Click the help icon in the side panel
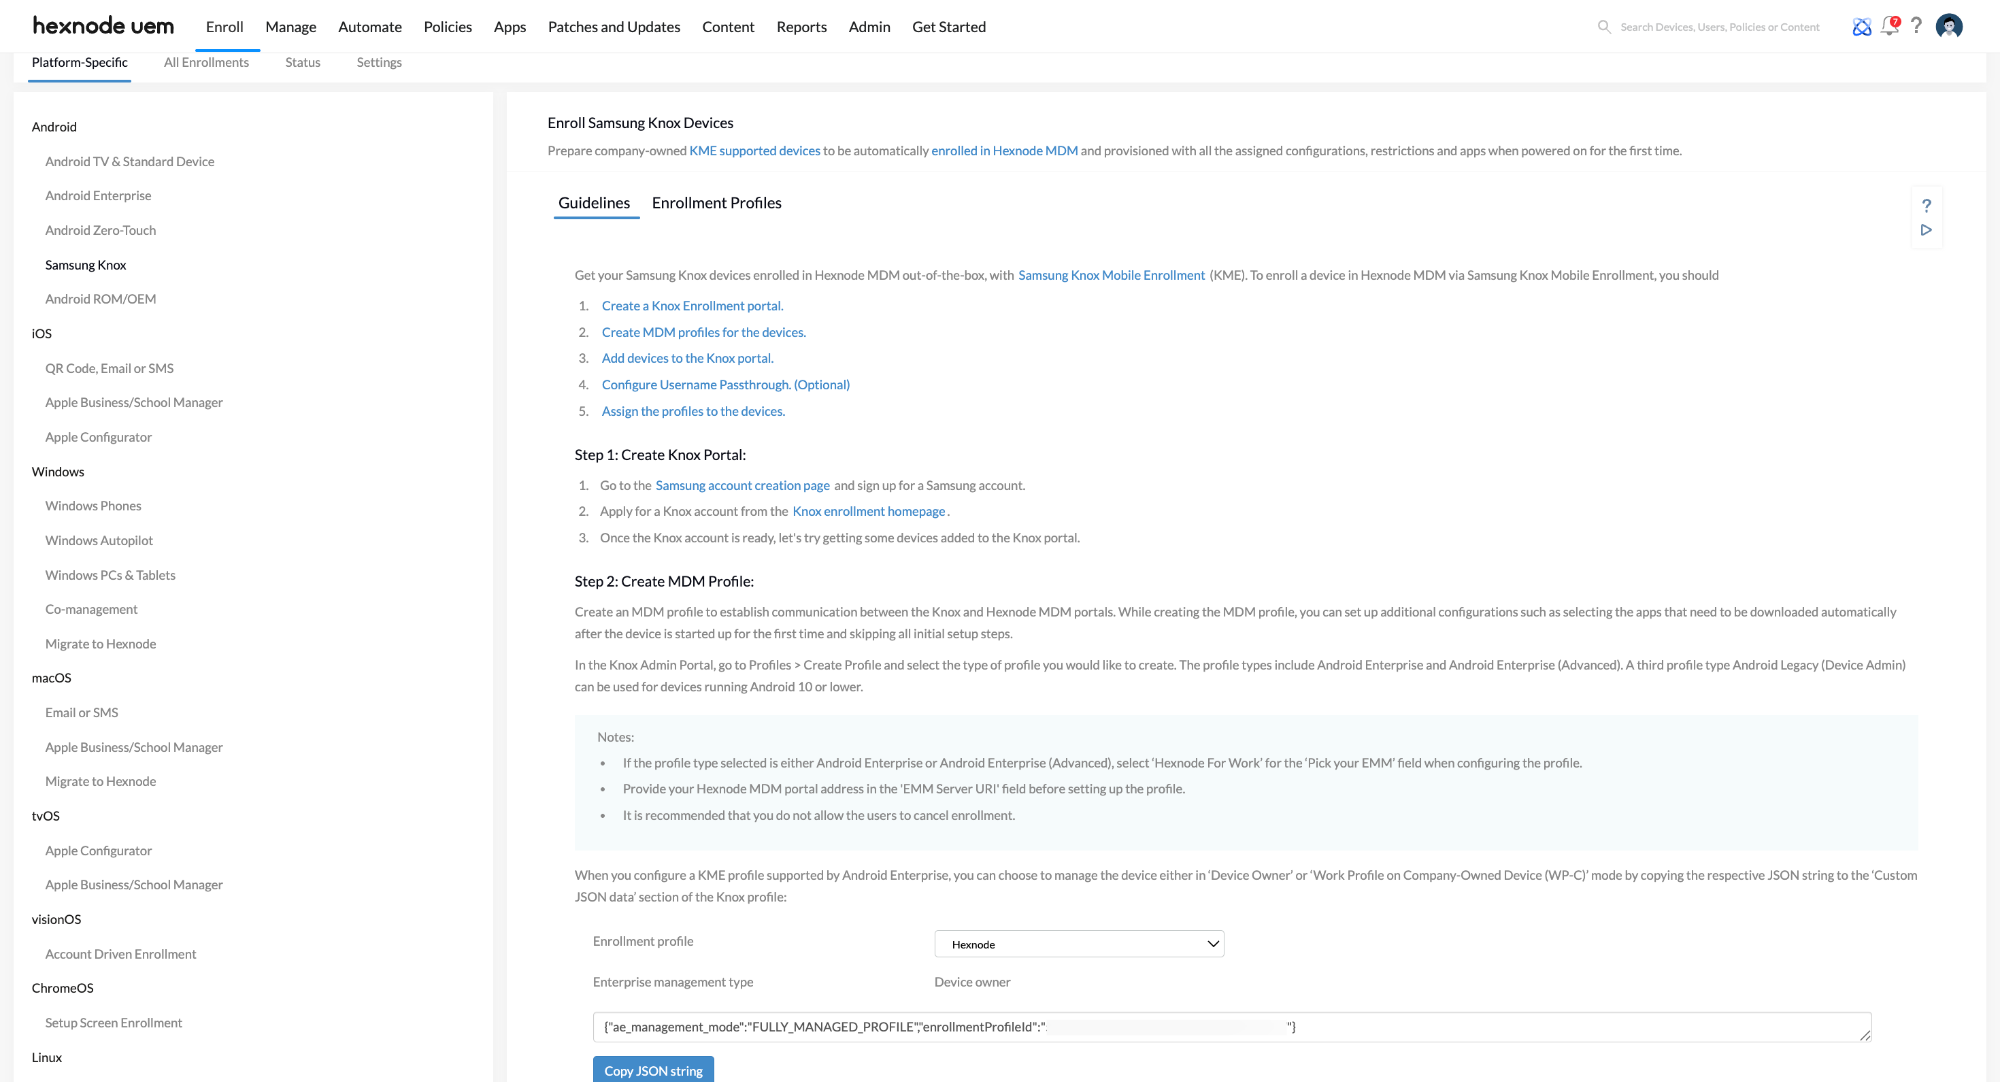Screen dimensions: 2000x1082 [x=1926, y=206]
